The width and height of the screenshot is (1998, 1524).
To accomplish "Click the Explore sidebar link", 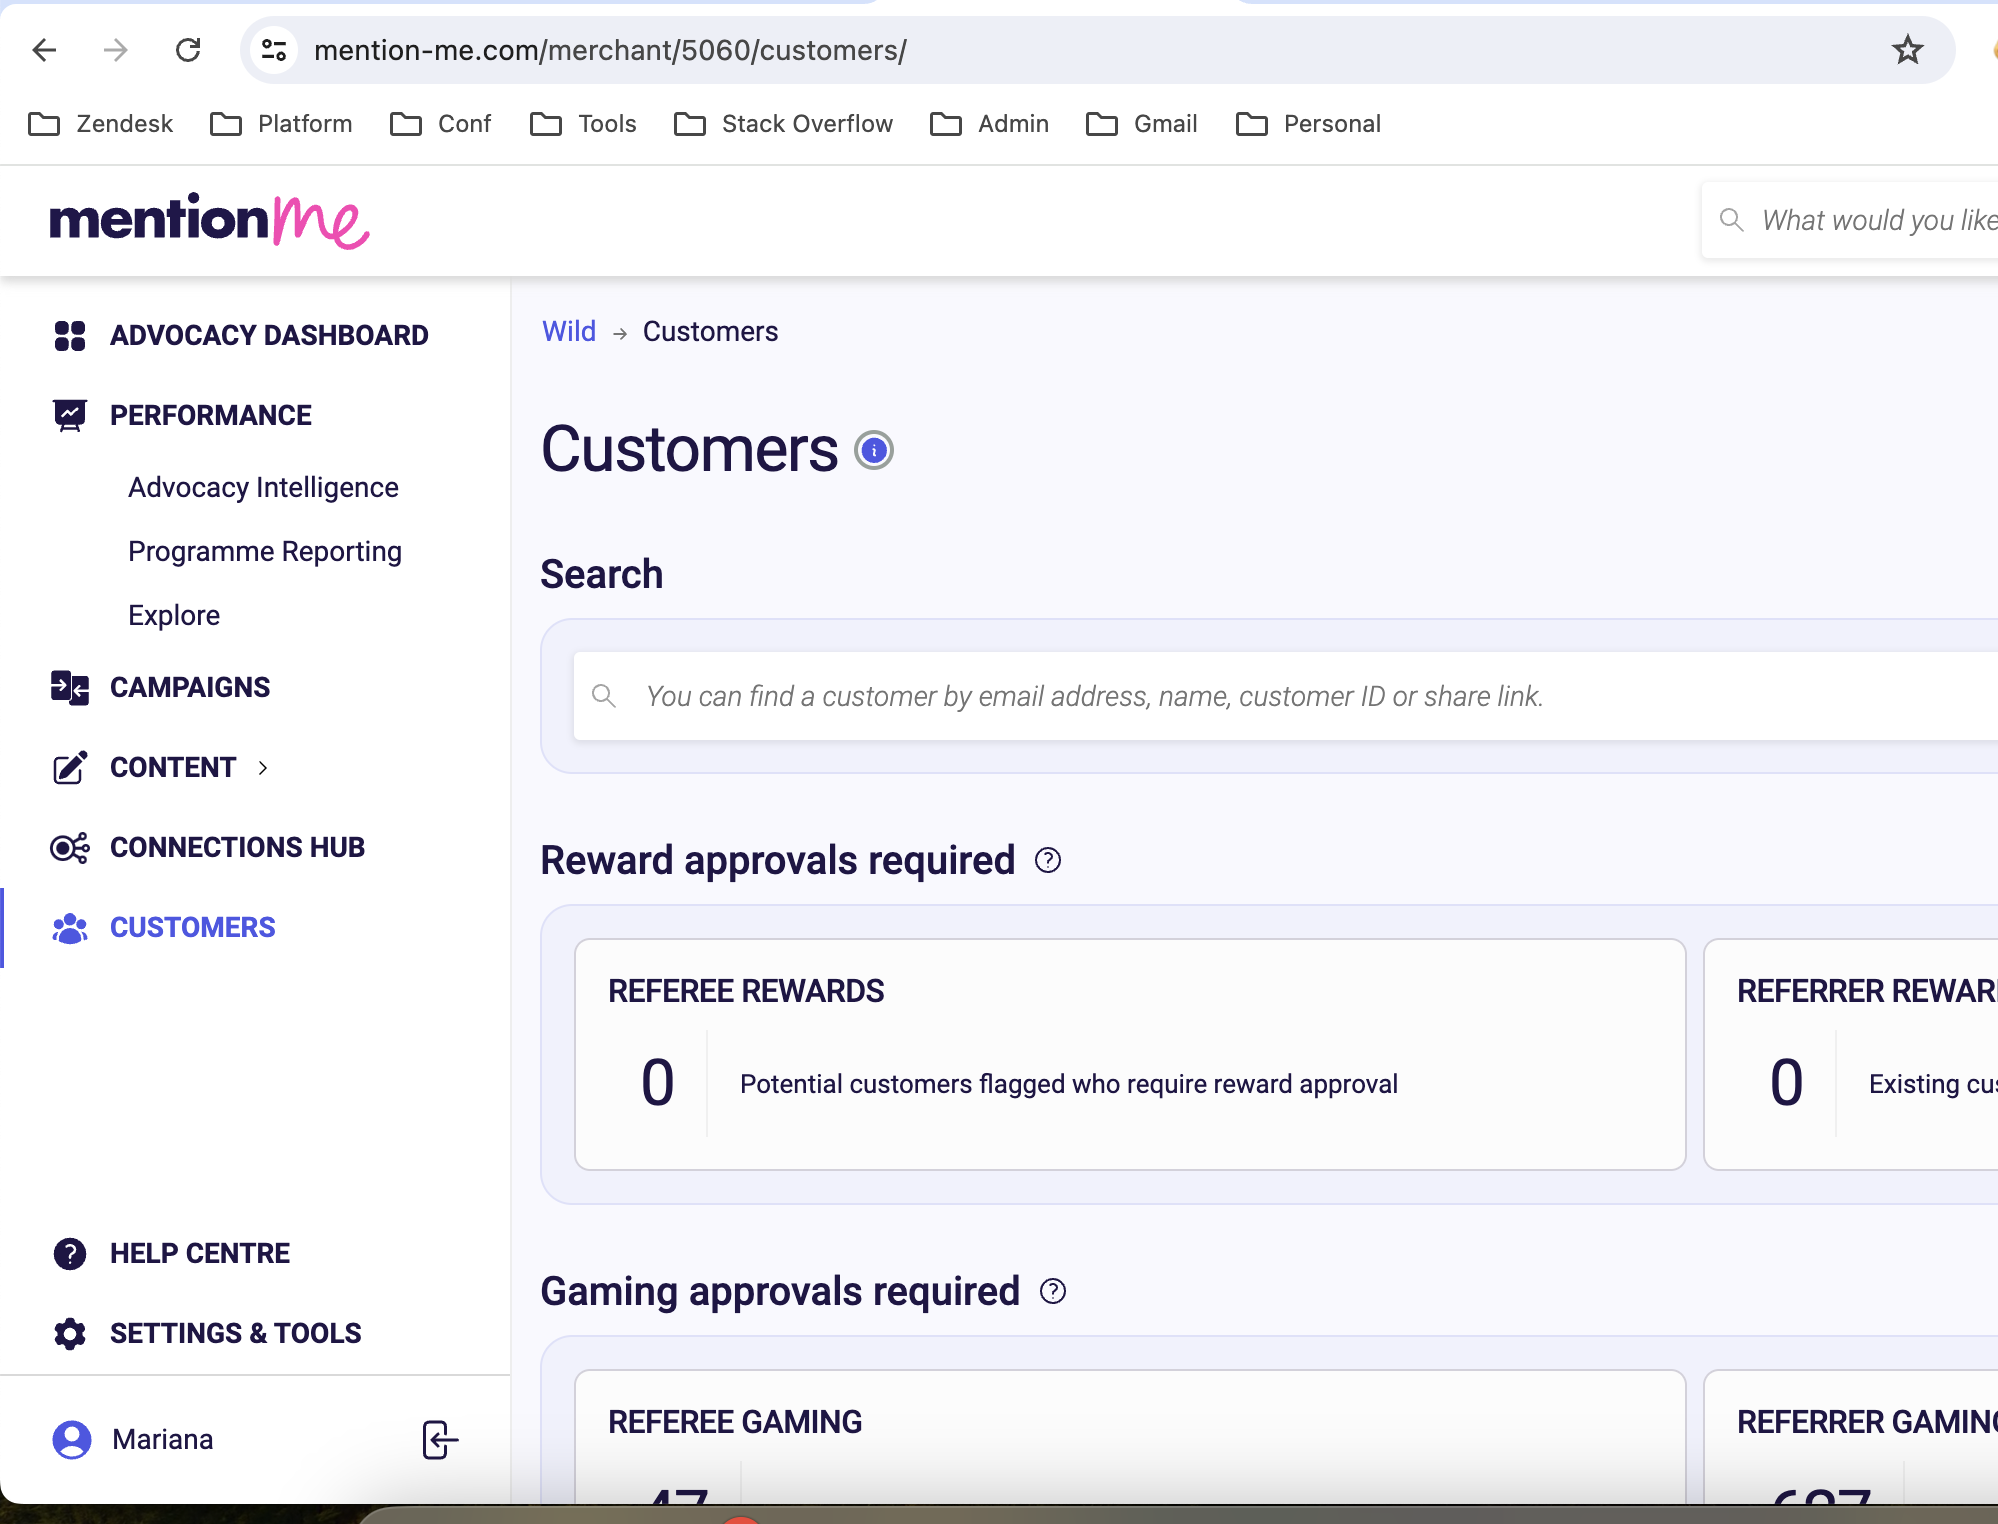I will [x=174, y=616].
